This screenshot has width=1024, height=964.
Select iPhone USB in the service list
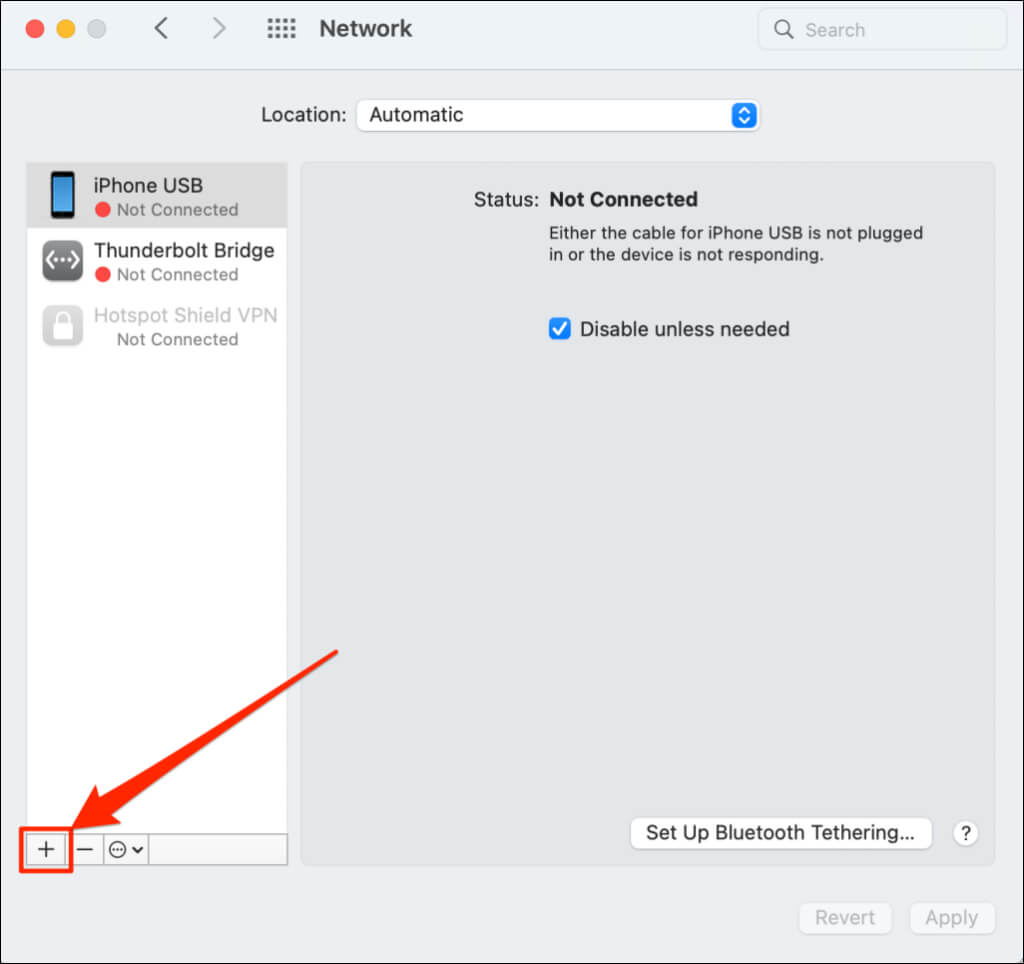(x=157, y=195)
